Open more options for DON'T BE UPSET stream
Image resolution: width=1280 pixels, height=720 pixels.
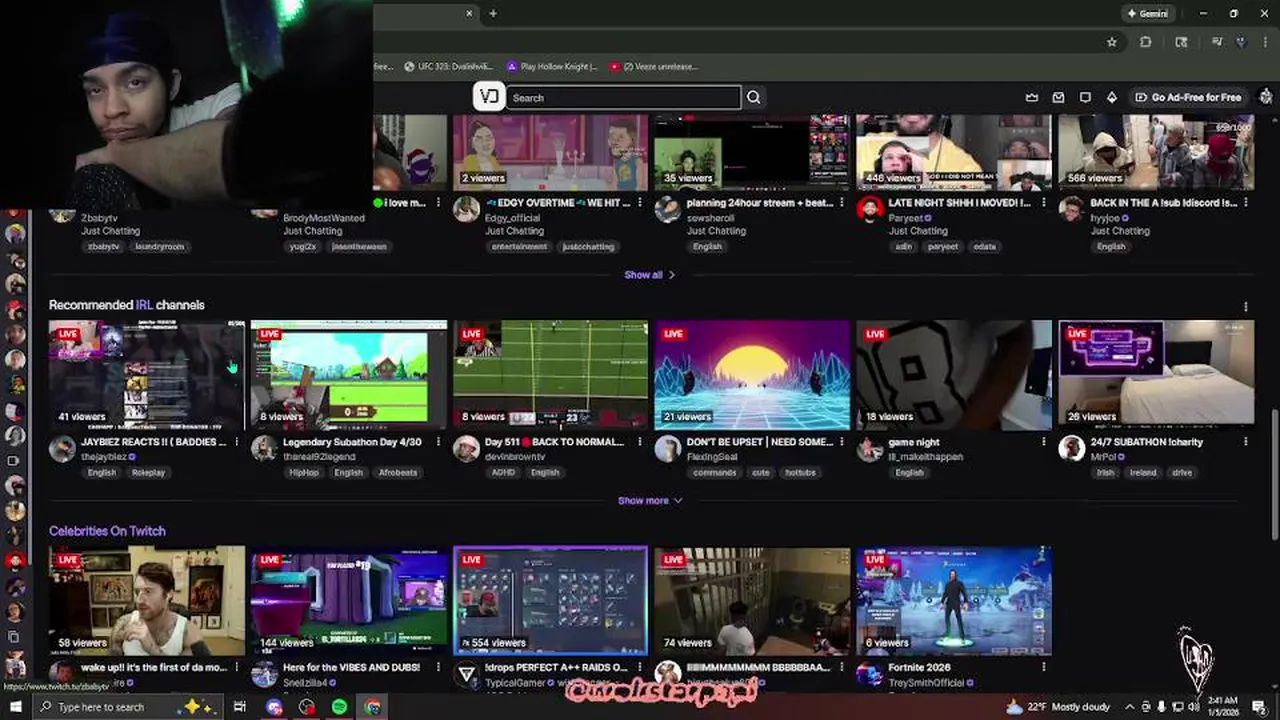(843, 442)
